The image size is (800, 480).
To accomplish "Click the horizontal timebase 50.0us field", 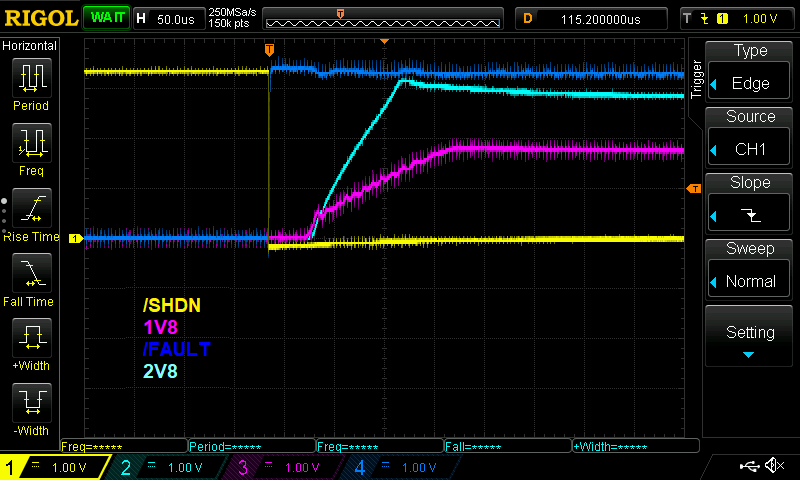I will [168, 19].
